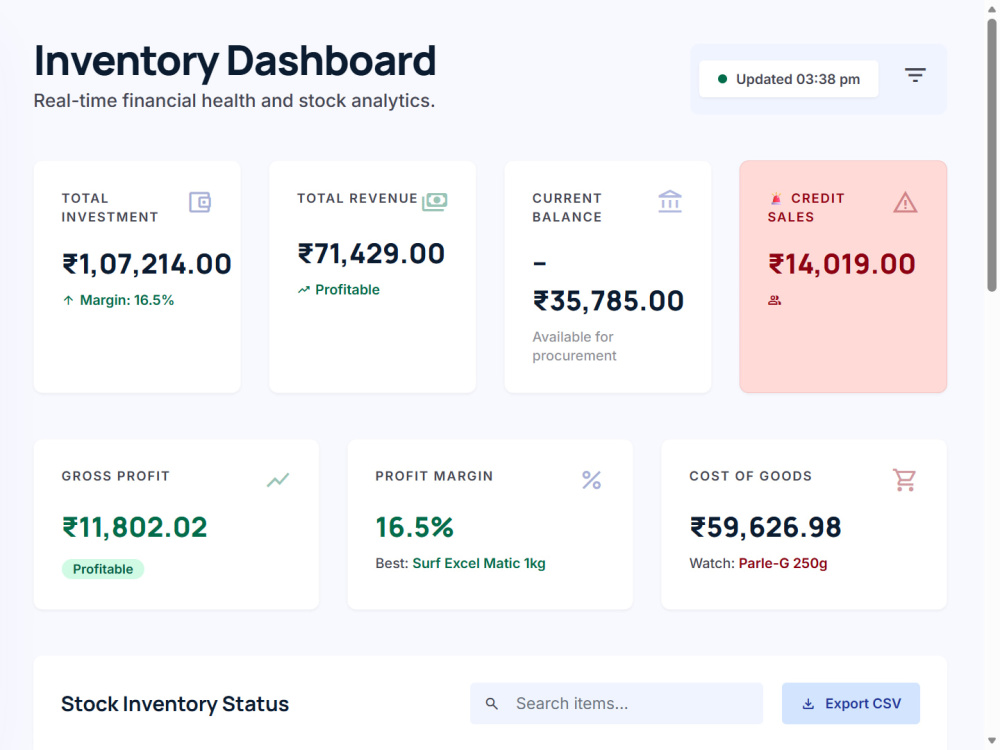Click the wallet icon on Total Investment
This screenshot has height=750, width=1000.
(200, 202)
